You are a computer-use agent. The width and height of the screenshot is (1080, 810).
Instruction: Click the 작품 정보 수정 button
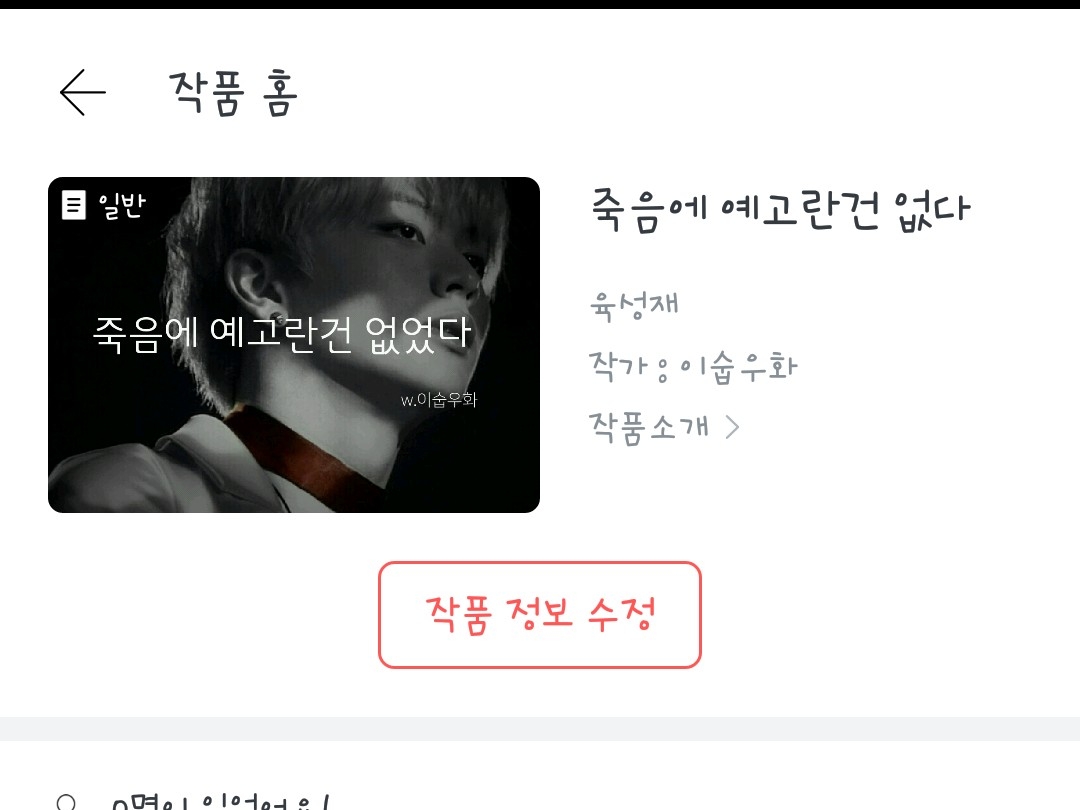tap(539, 614)
